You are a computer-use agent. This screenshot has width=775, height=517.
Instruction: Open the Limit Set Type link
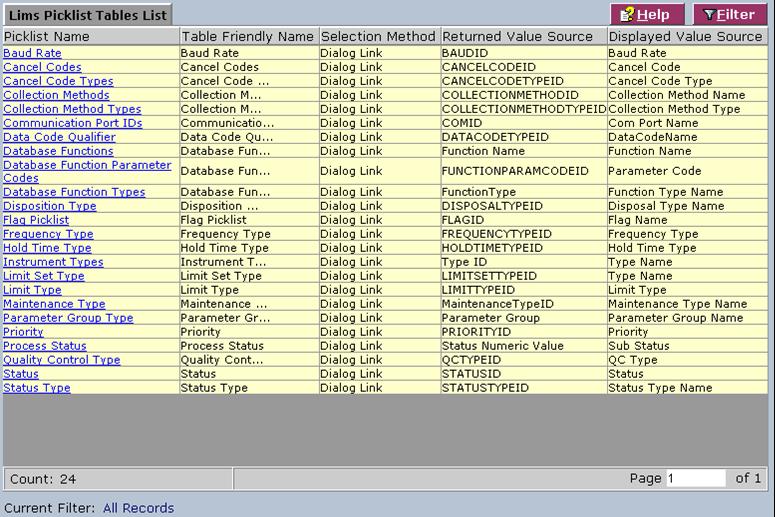pos(43,276)
